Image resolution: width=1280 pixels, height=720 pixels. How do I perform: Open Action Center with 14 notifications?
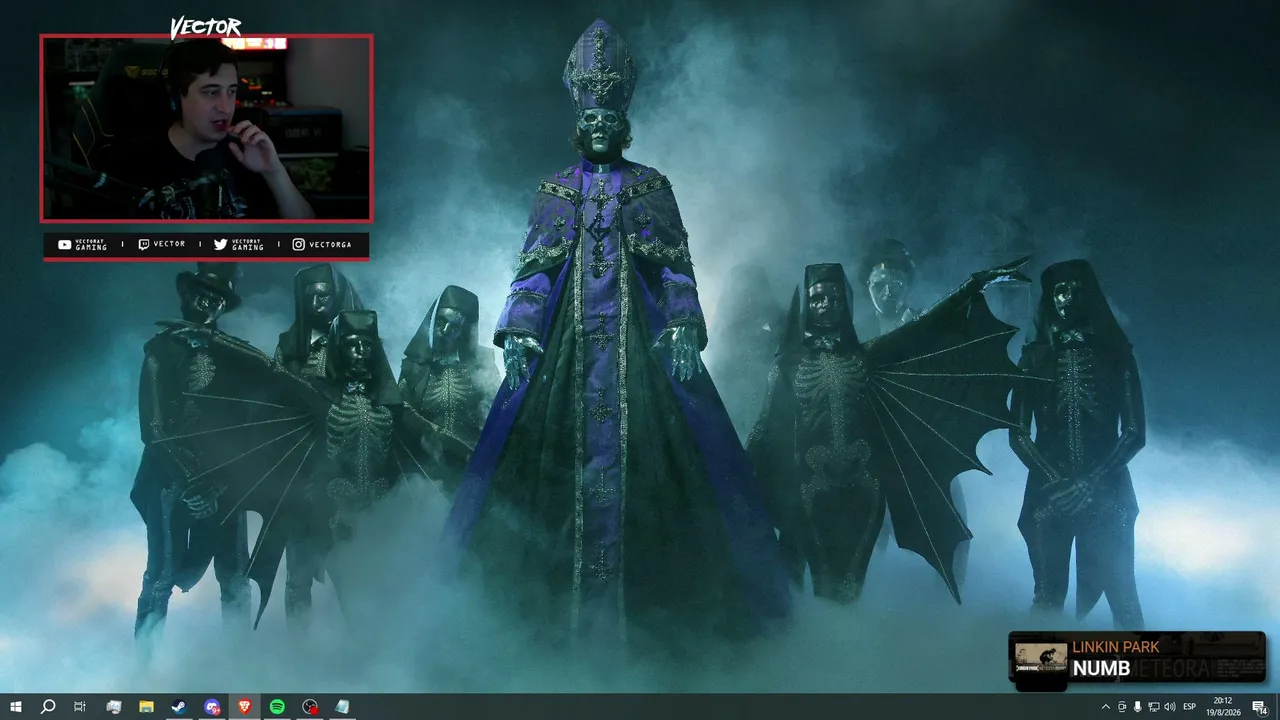(x=1260, y=707)
